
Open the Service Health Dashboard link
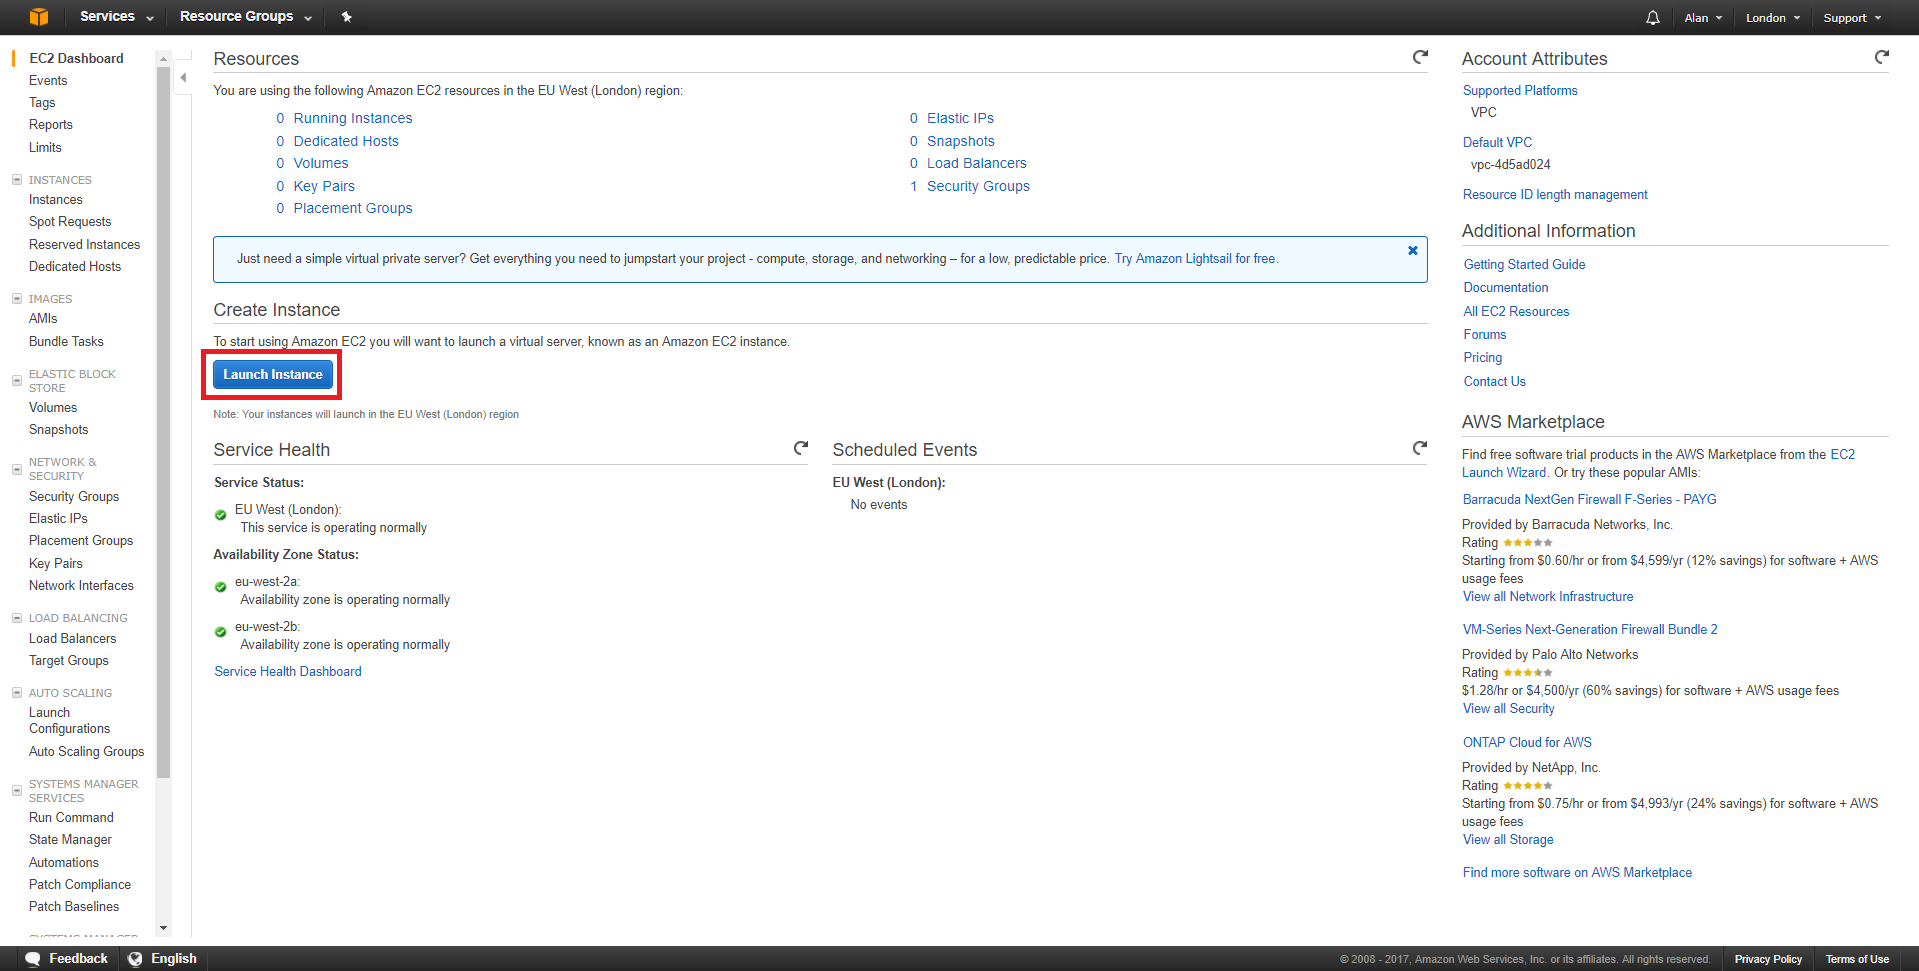288,672
